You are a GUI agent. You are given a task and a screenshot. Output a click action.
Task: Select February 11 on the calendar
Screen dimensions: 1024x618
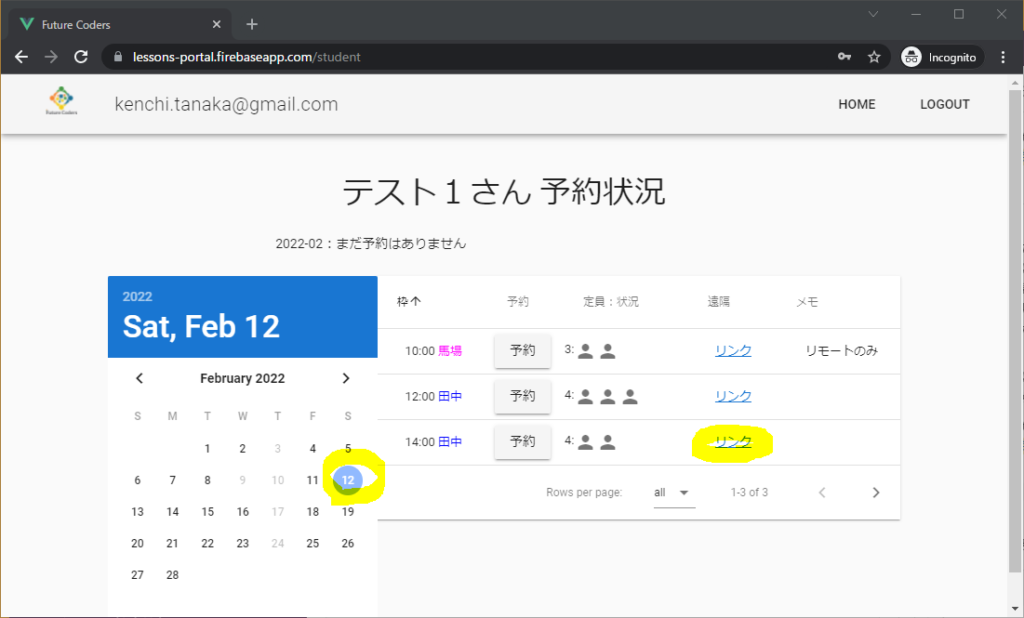(x=313, y=480)
